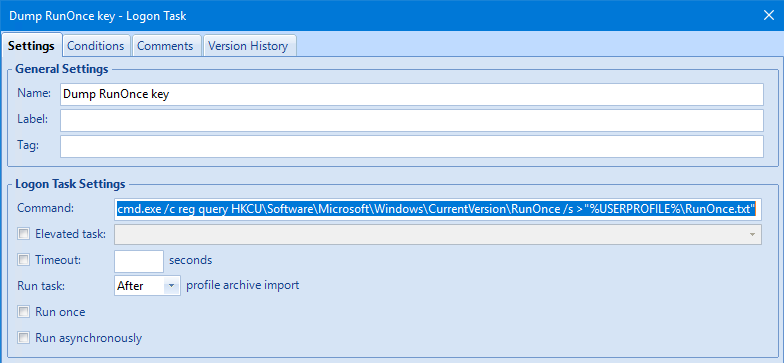Check the Run asynchronously option
This screenshot has height=363, width=784.
coord(24,338)
